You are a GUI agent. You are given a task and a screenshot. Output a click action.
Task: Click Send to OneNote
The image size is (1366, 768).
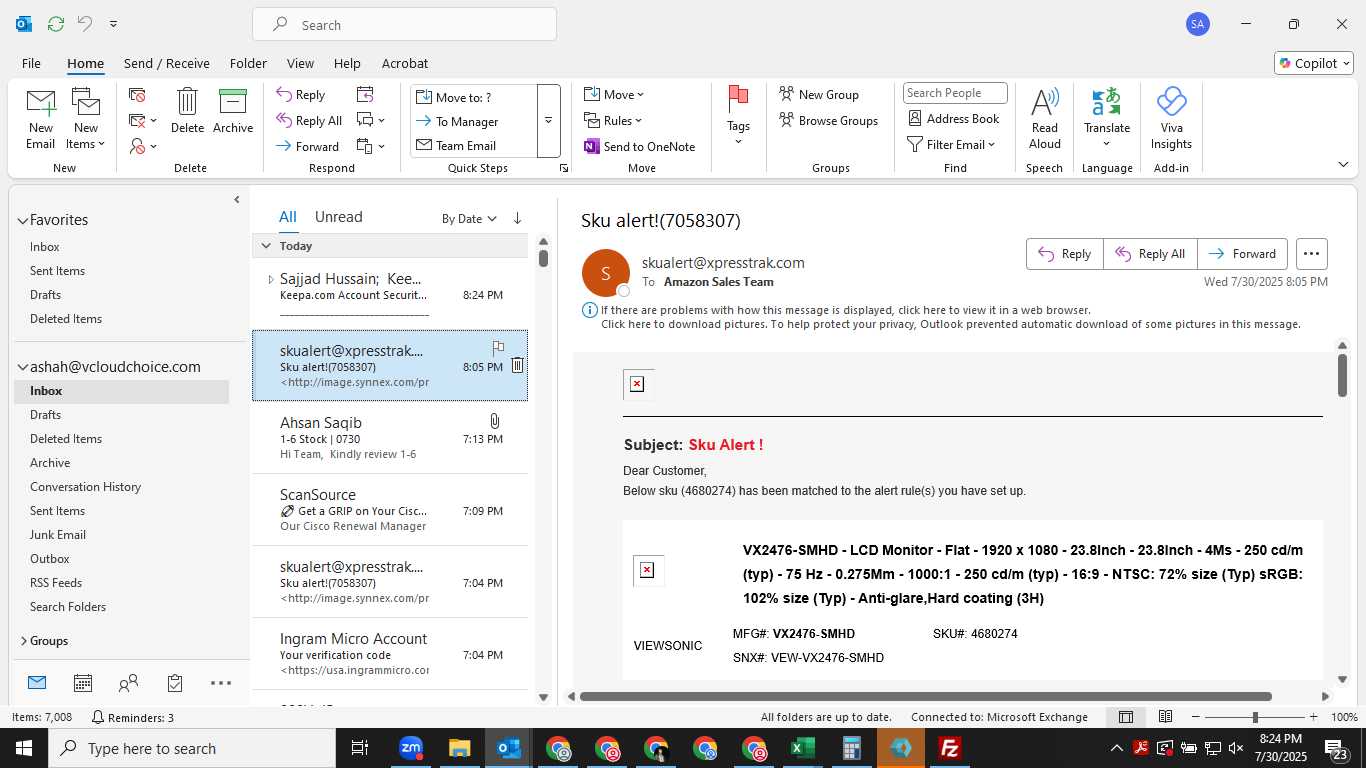(x=640, y=146)
